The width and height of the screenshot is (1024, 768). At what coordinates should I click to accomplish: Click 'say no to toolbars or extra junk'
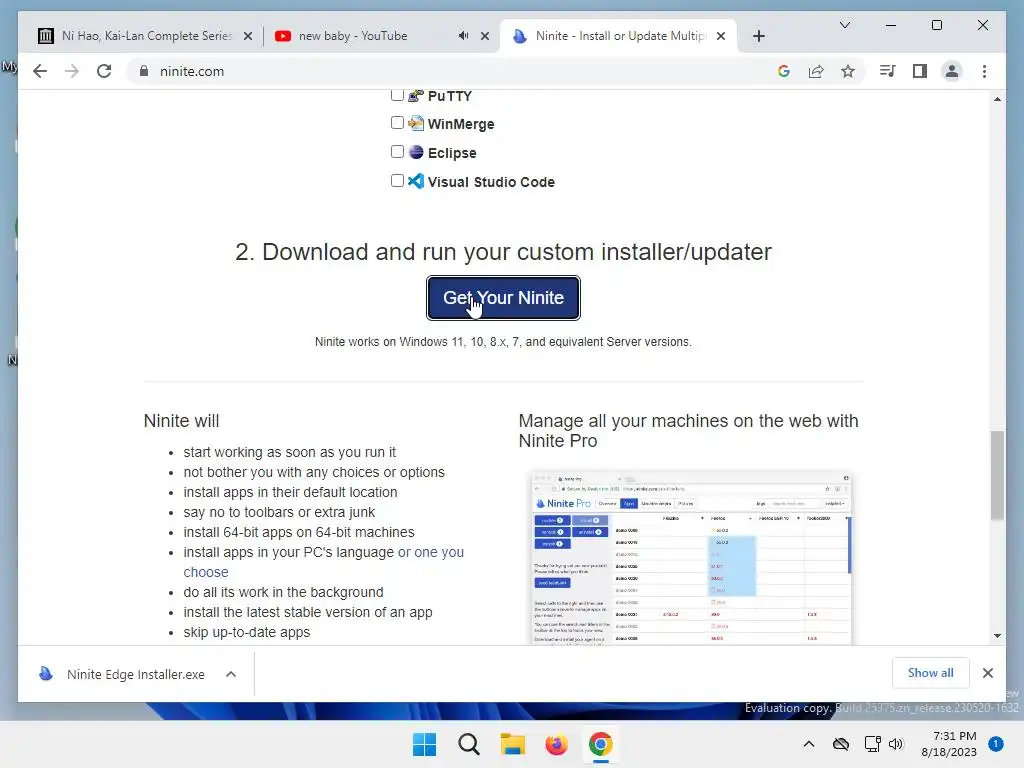tap(279, 512)
